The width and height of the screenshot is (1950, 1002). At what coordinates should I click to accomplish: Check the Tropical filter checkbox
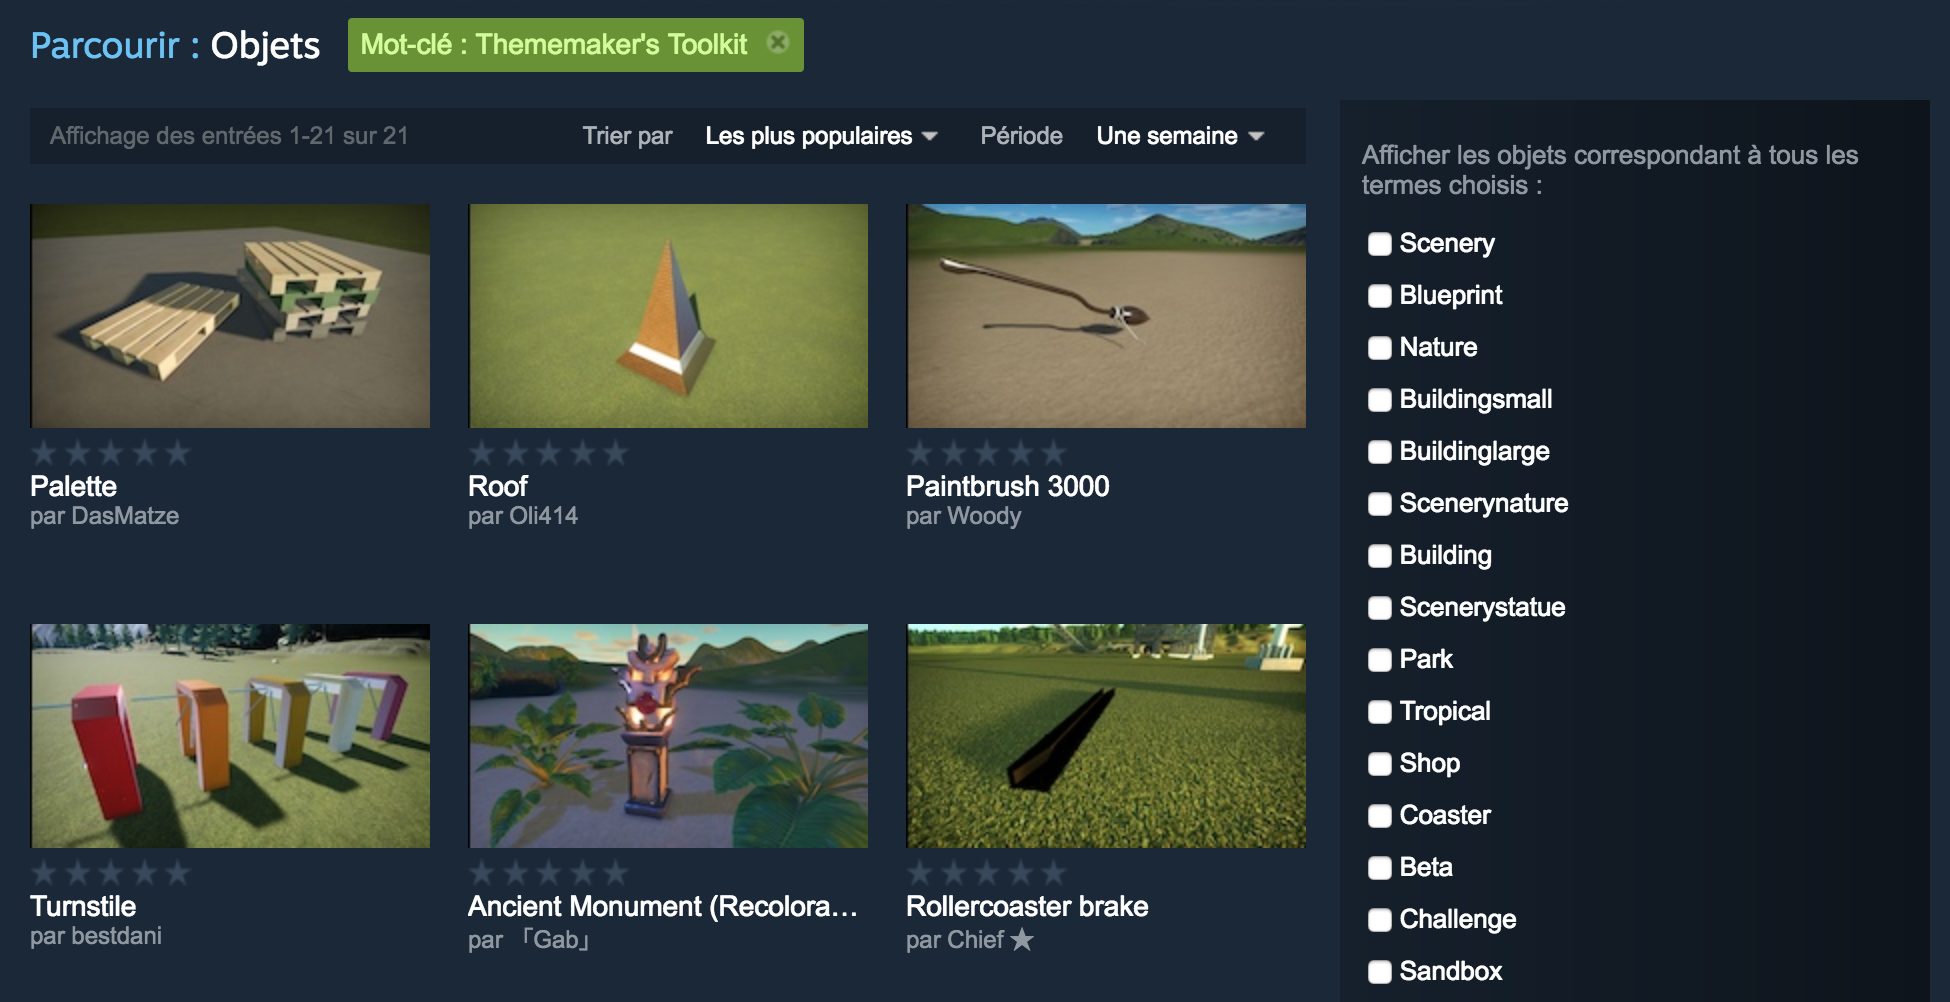pyautogui.click(x=1379, y=712)
